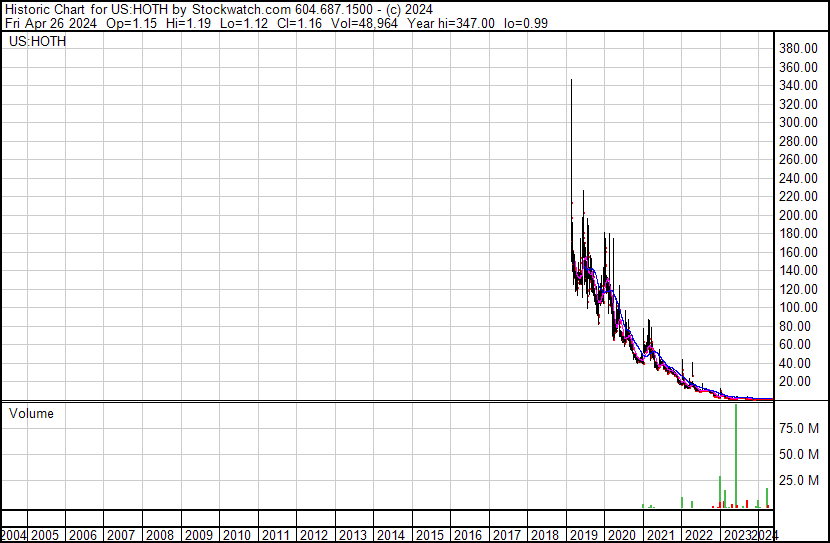Image resolution: width=830 pixels, height=543 pixels.
Task: Click the Vol=48,964 value in the header
Action: point(364,23)
